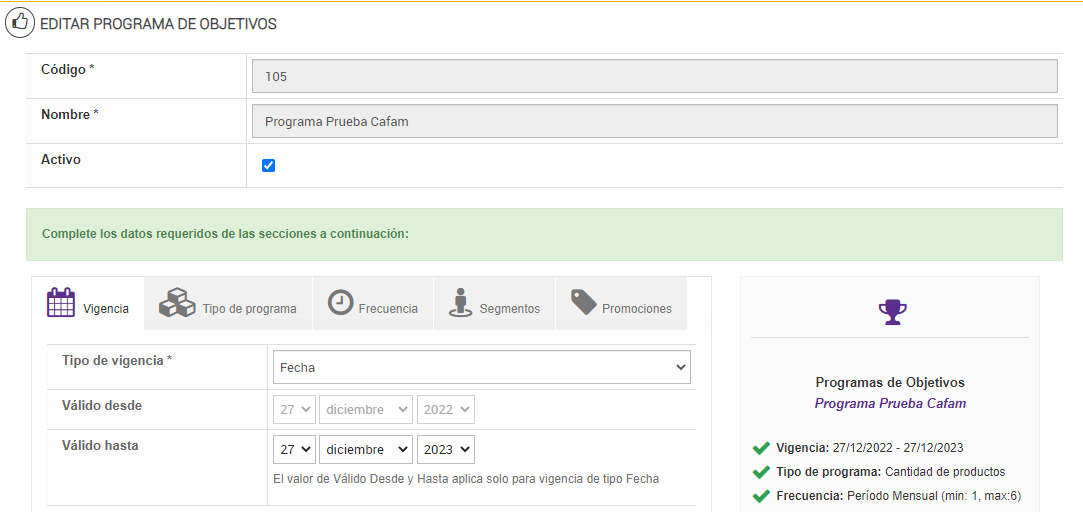This screenshot has height=512, width=1083.
Task: Click the green checkmark next to Frecuencia summary
Action: (761, 496)
